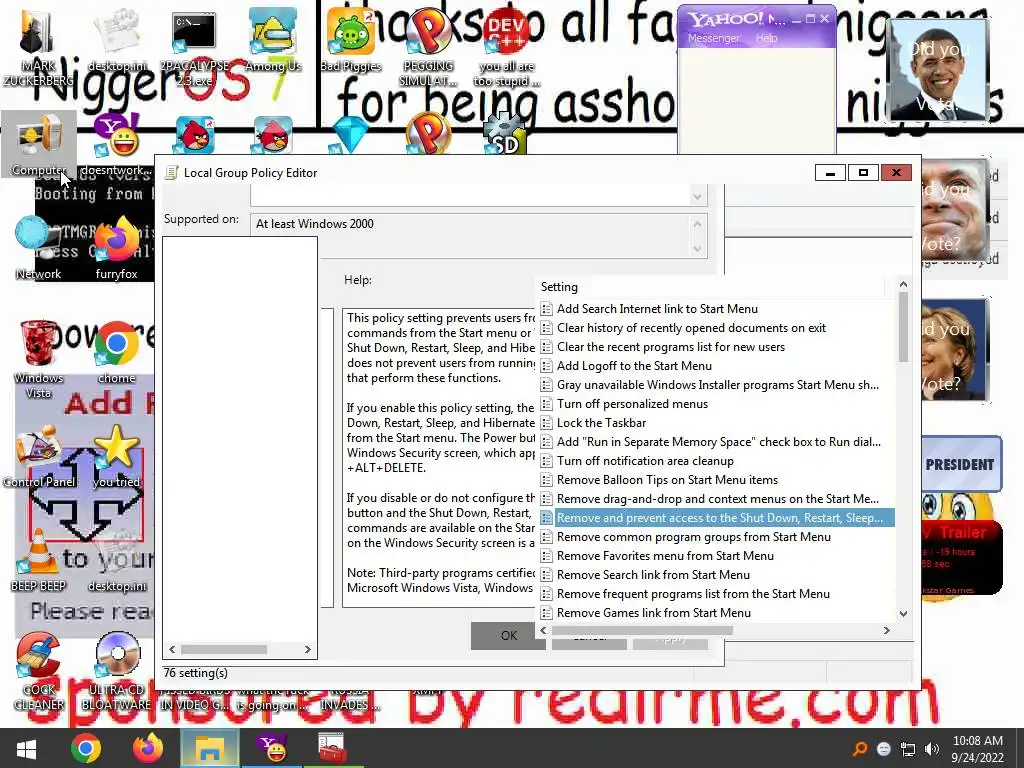Select 'Remove common program groups from Start Menu'

694,537
